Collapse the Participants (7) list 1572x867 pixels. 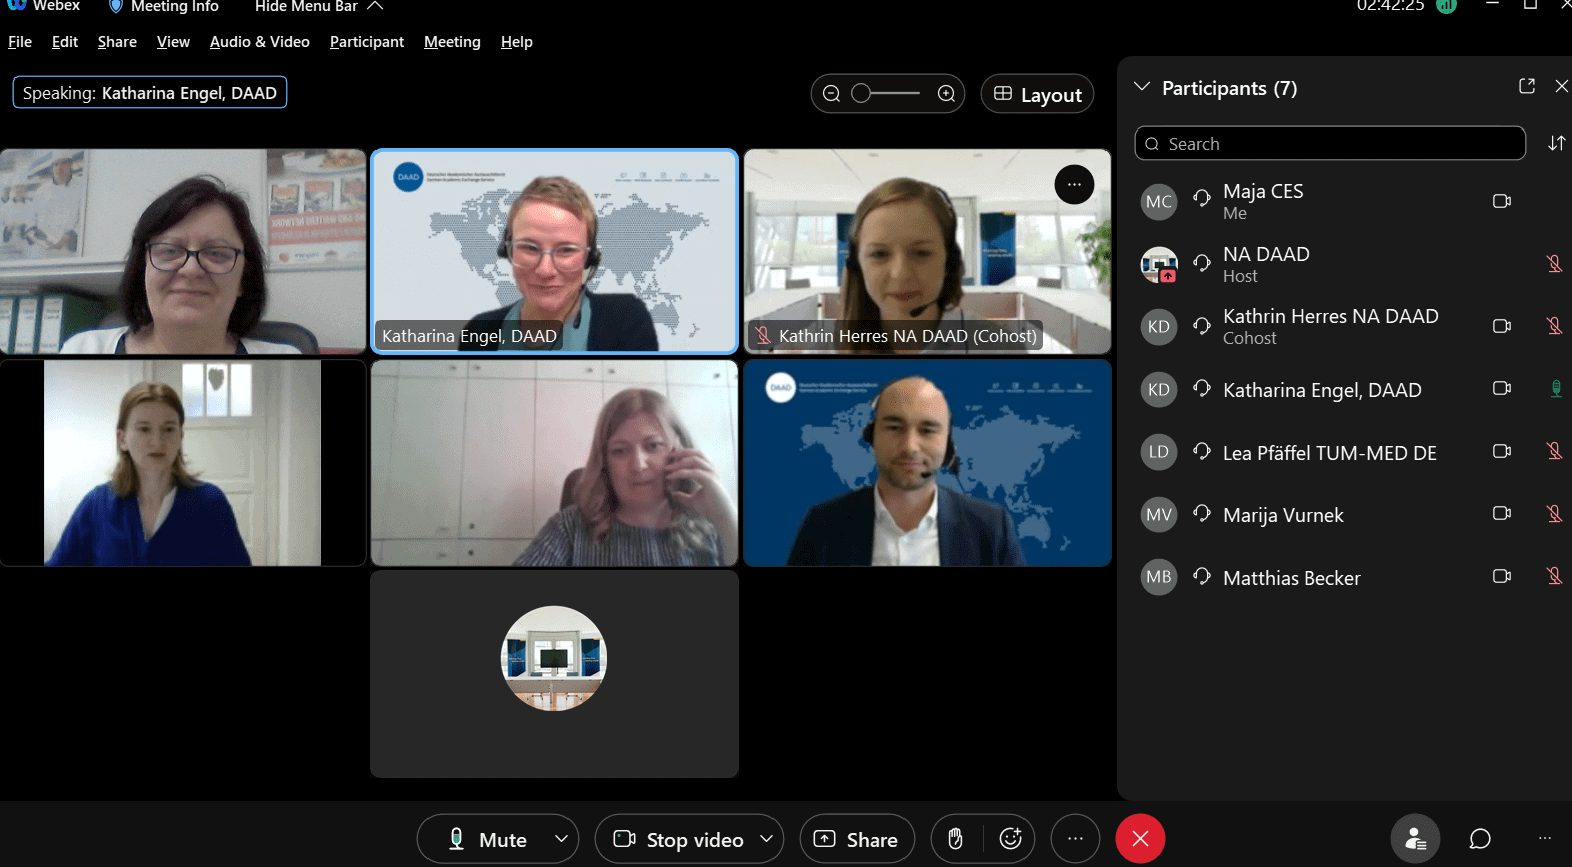click(x=1142, y=87)
